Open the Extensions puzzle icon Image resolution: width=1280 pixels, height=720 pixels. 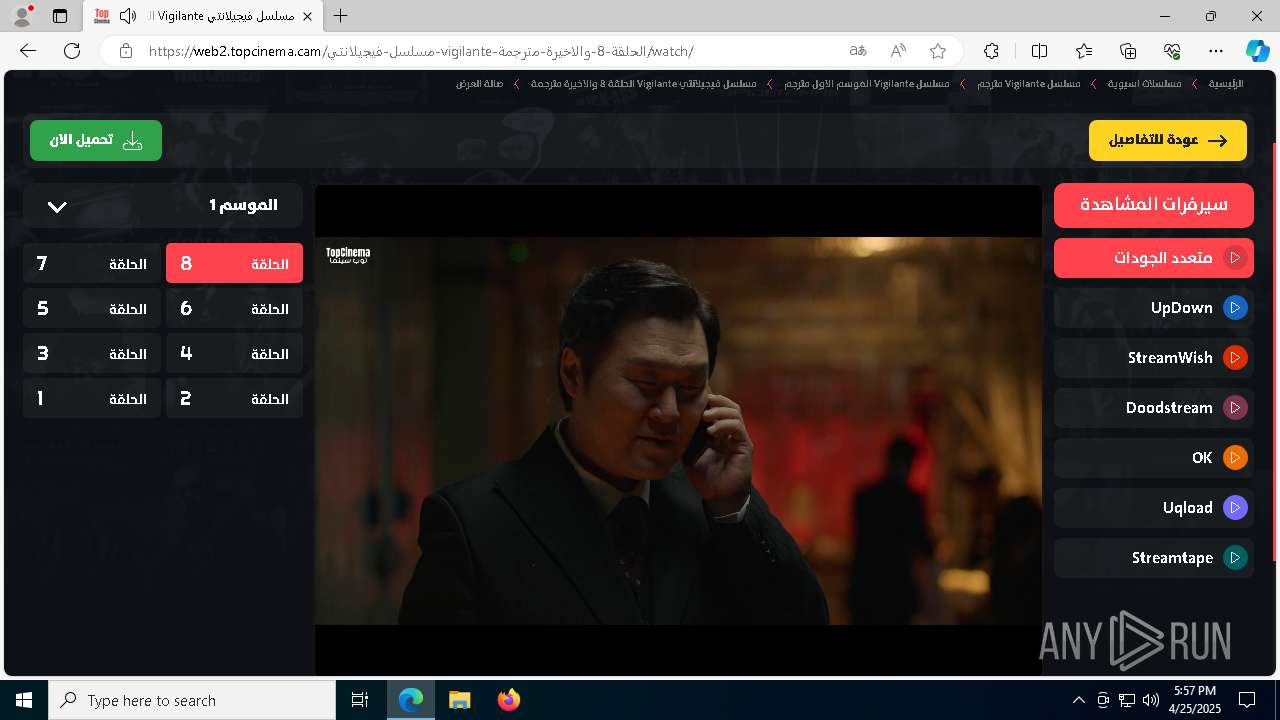(991, 51)
